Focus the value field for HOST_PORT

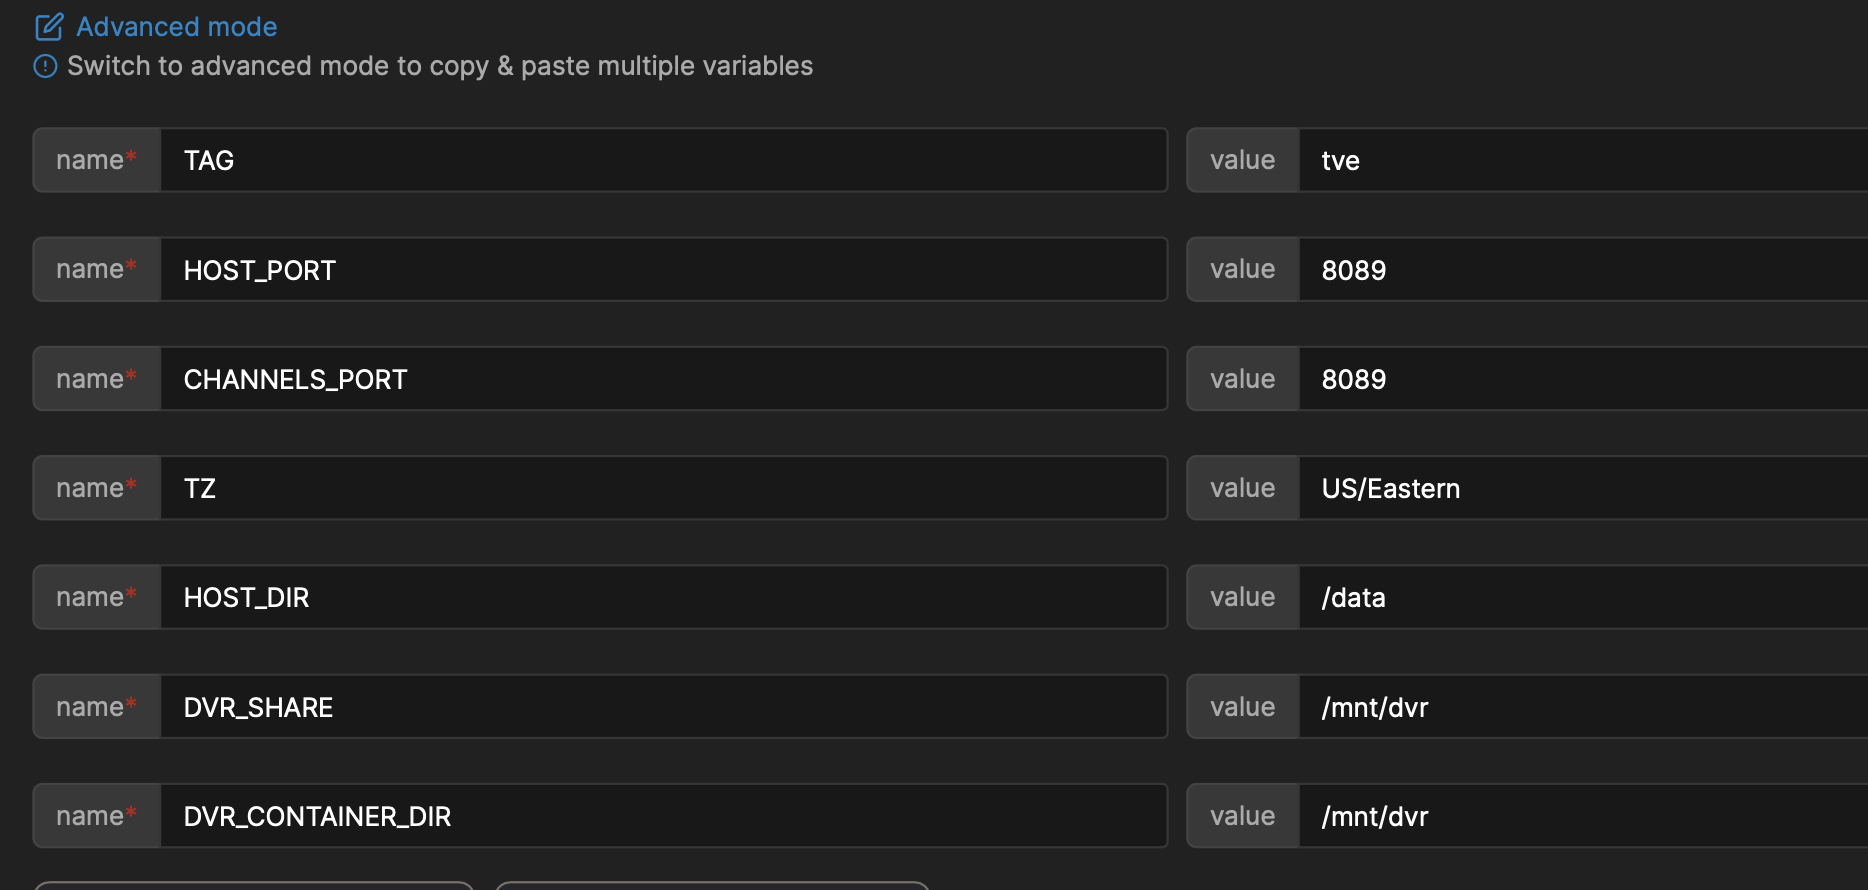pos(1582,270)
